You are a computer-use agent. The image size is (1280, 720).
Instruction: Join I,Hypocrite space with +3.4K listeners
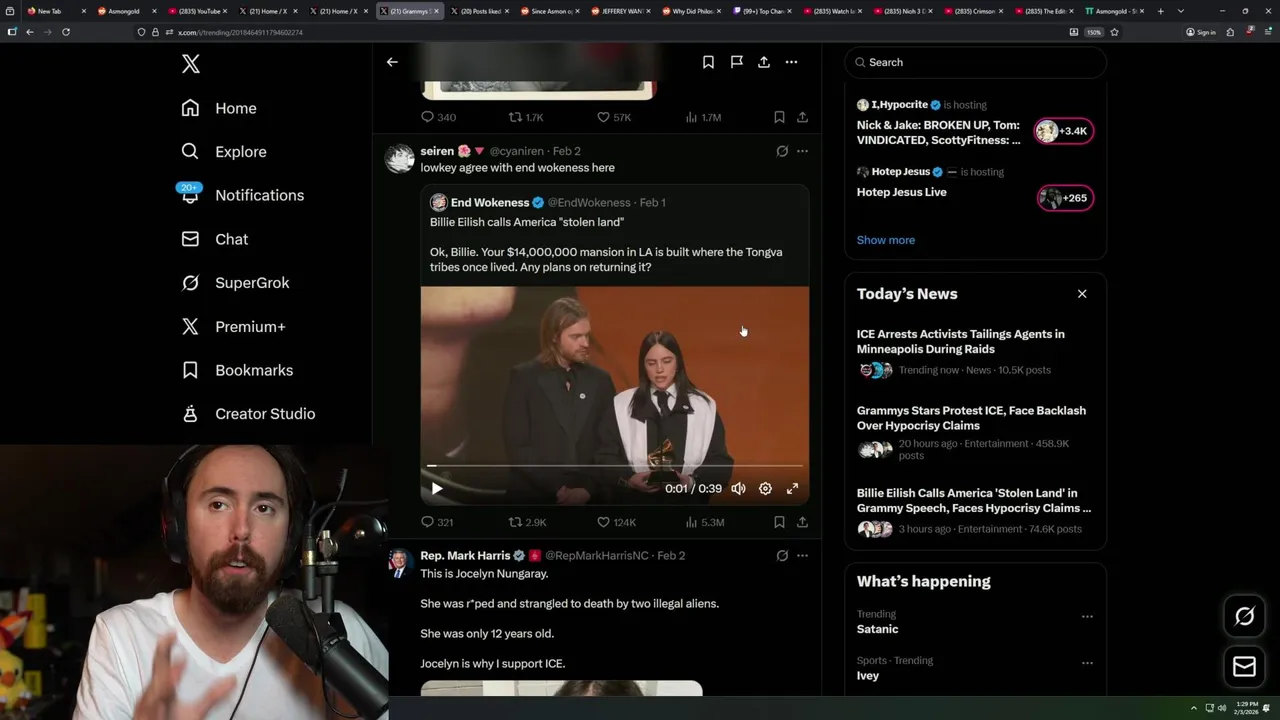[1064, 131]
